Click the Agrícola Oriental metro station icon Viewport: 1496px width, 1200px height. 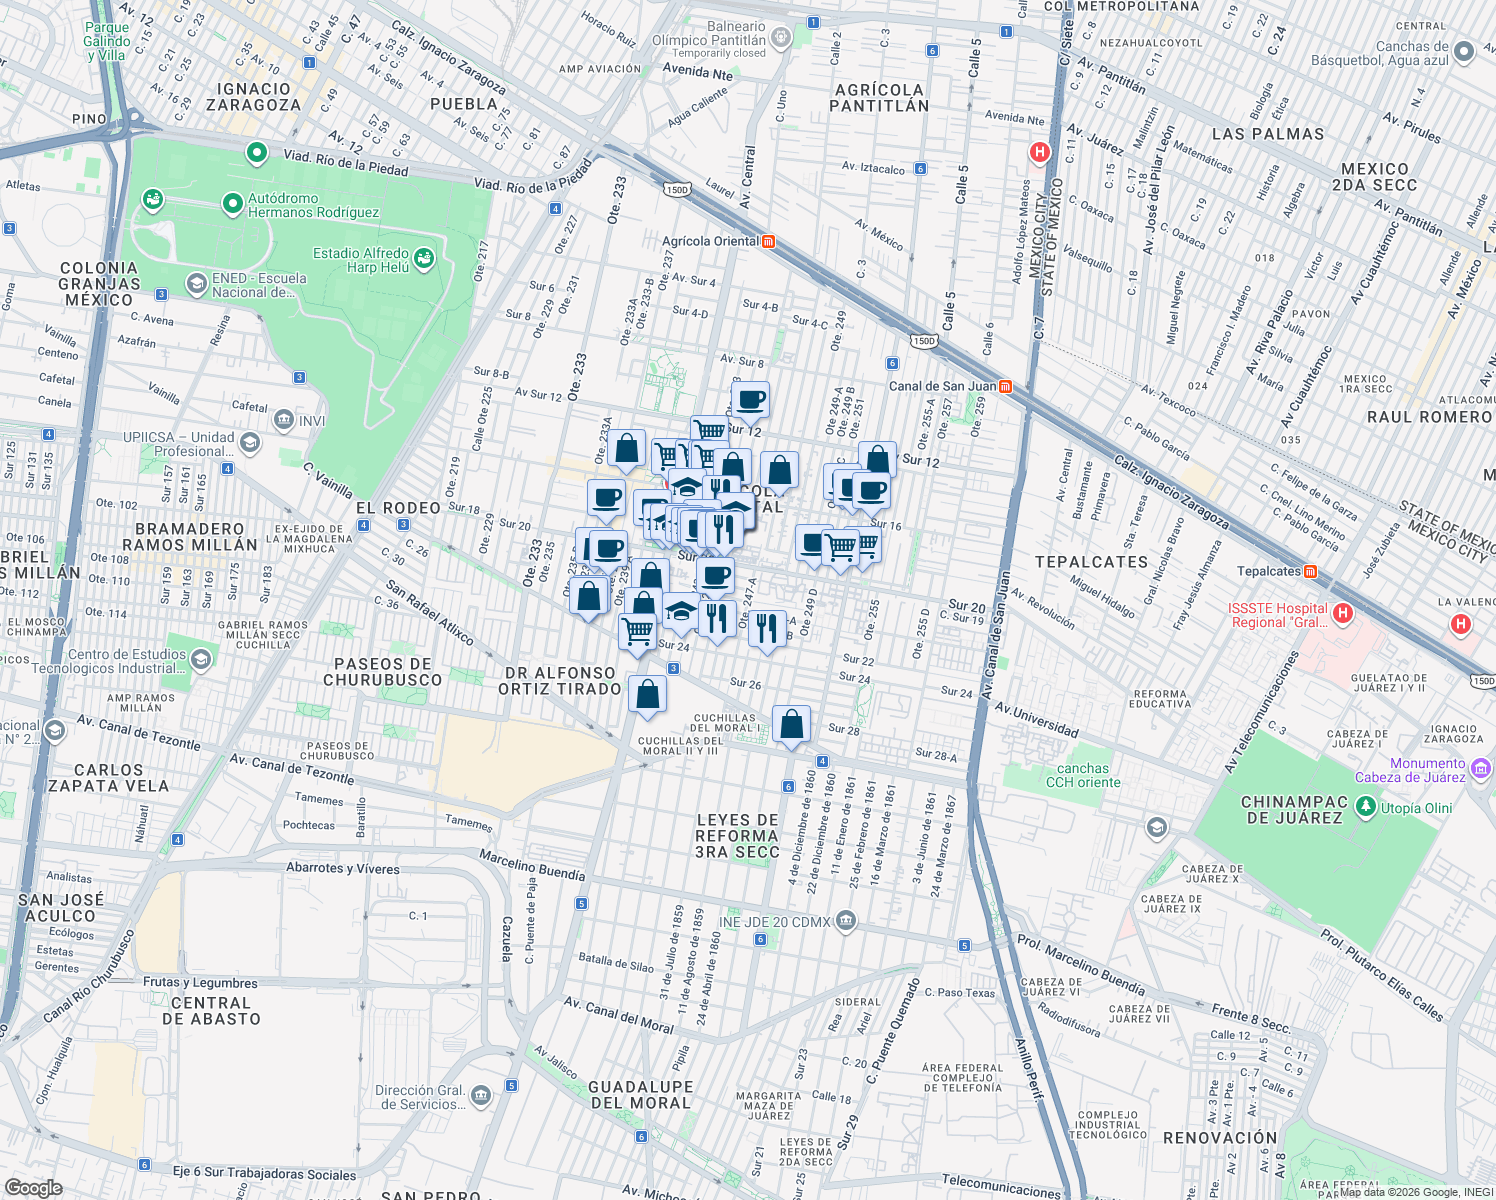[x=767, y=241]
